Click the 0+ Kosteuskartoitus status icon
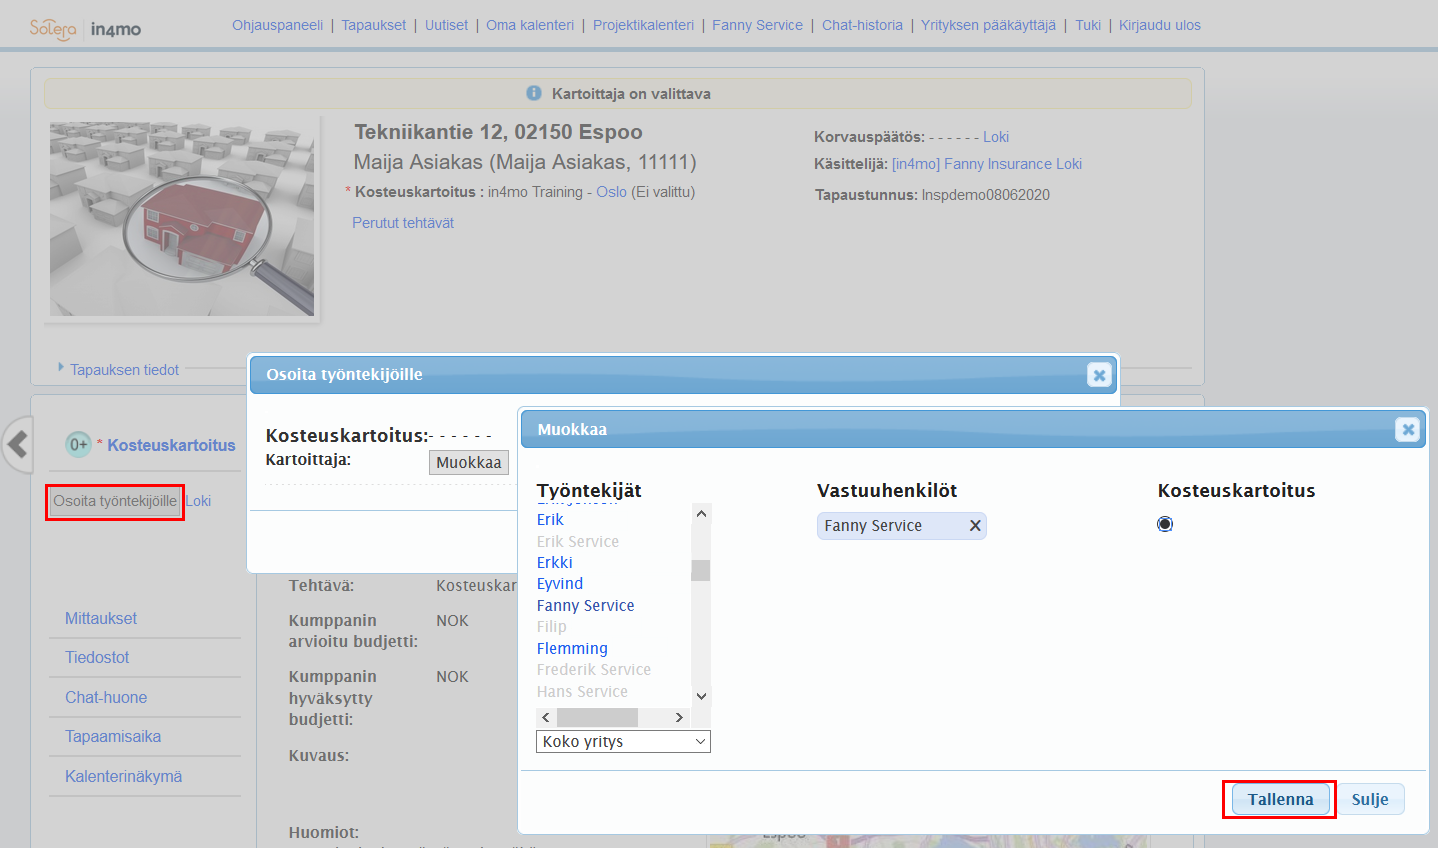Image resolution: width=1438 pixels, height=848 pixels. [x=78, y=445]
